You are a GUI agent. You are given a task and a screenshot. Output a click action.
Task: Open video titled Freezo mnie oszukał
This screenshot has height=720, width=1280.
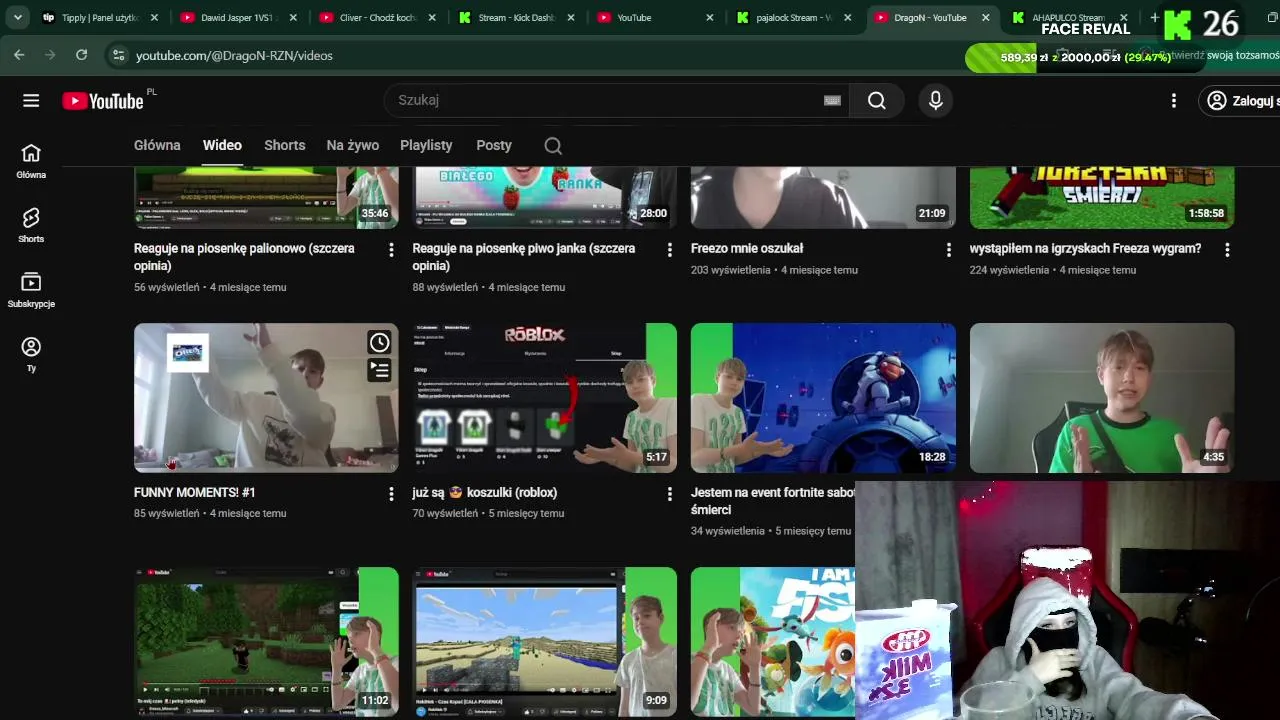(747, 248)
